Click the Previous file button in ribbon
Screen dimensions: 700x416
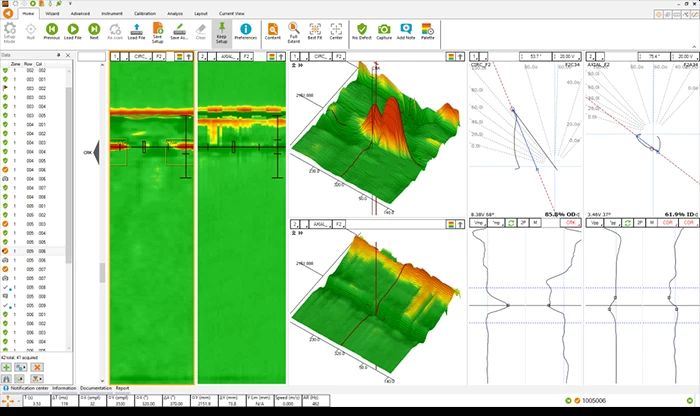(52, 29)
